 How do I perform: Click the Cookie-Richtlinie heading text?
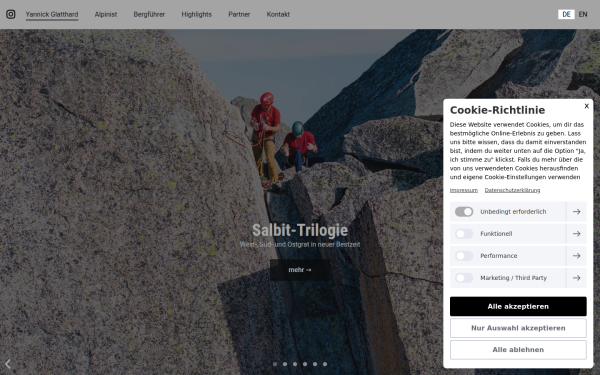click(497, 110)
